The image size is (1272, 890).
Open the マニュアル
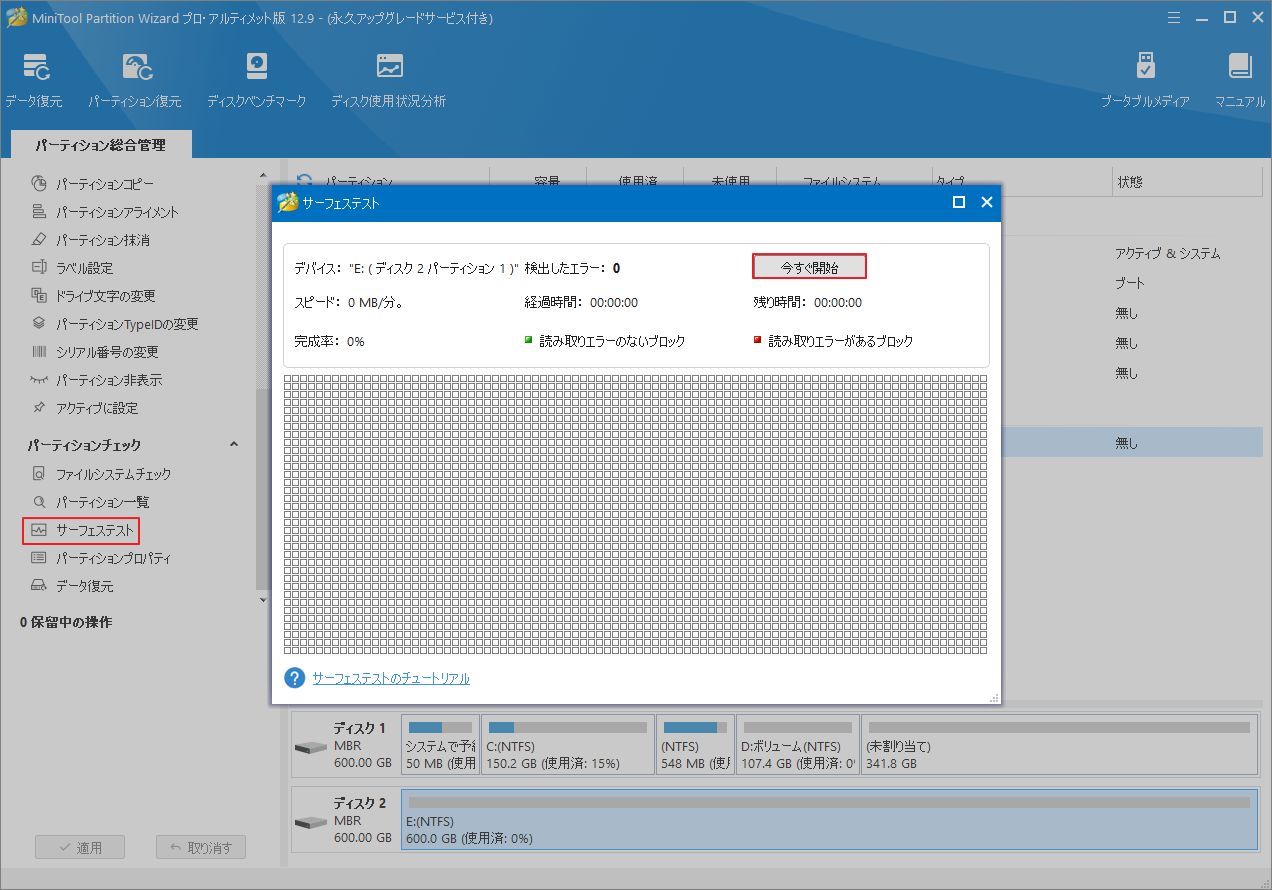(1240, 80)
